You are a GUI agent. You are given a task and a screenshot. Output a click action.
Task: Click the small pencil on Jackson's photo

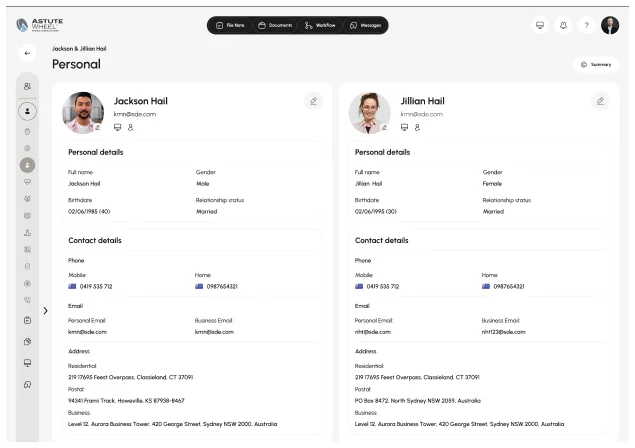(98, 127)
